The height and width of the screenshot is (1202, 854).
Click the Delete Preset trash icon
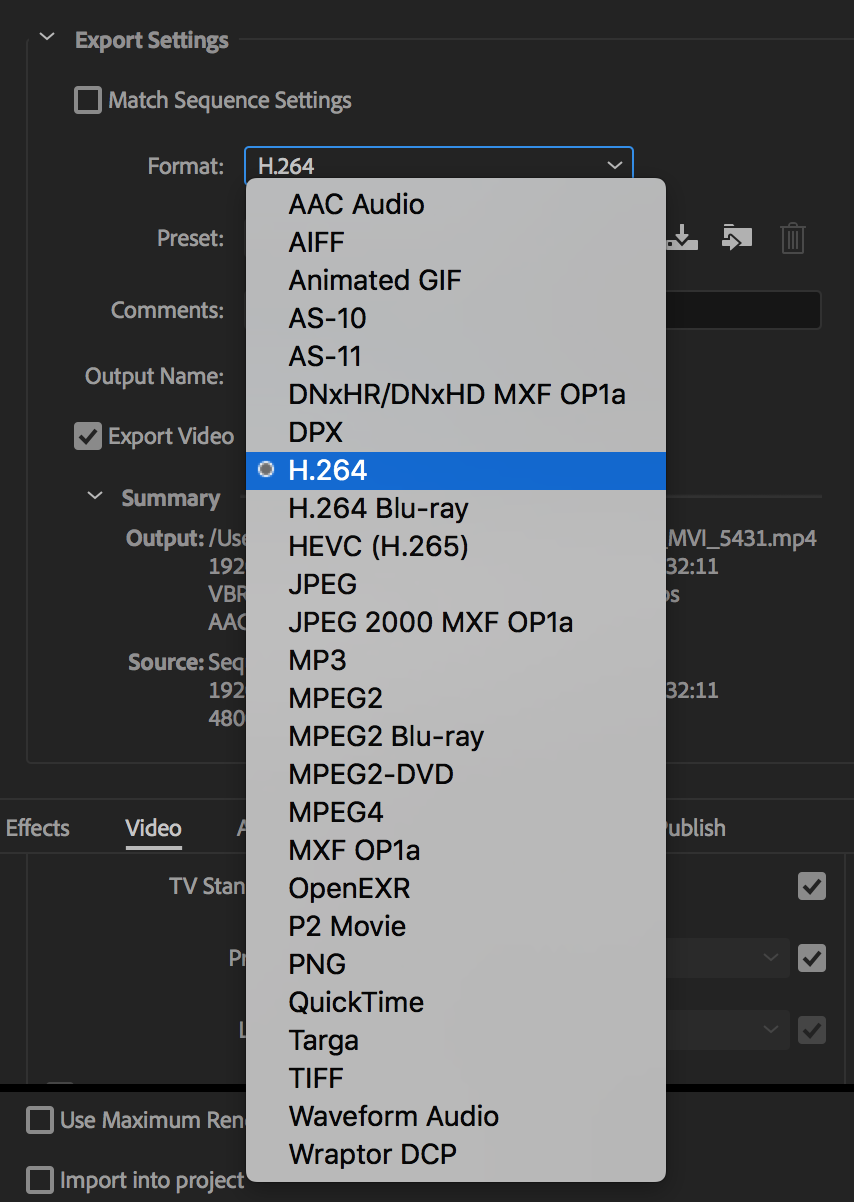[792, 238]
